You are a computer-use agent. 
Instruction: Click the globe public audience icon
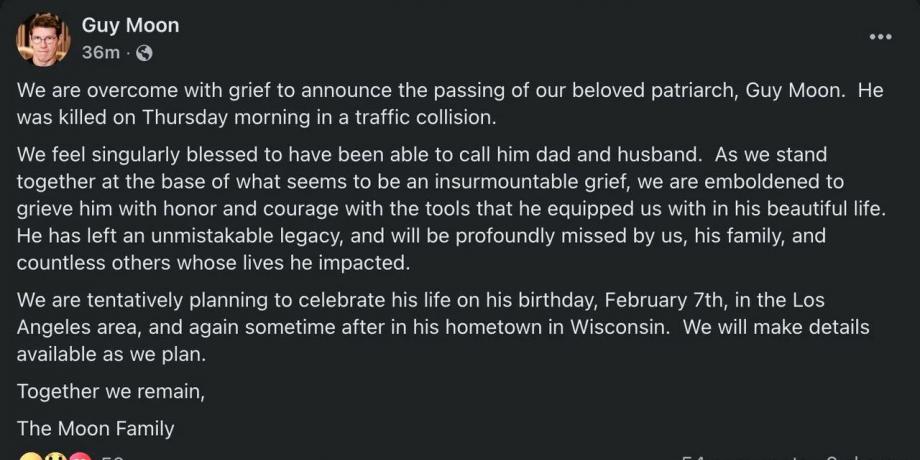(x=144, y=52)
